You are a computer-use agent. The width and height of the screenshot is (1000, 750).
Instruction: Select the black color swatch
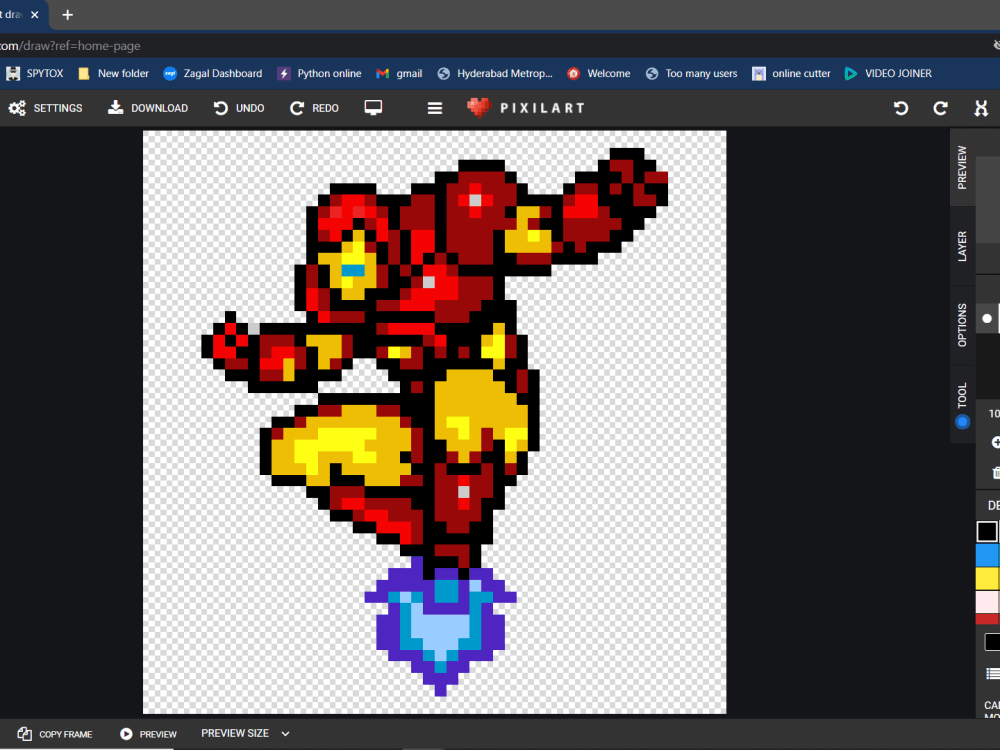tap(987, 531)
